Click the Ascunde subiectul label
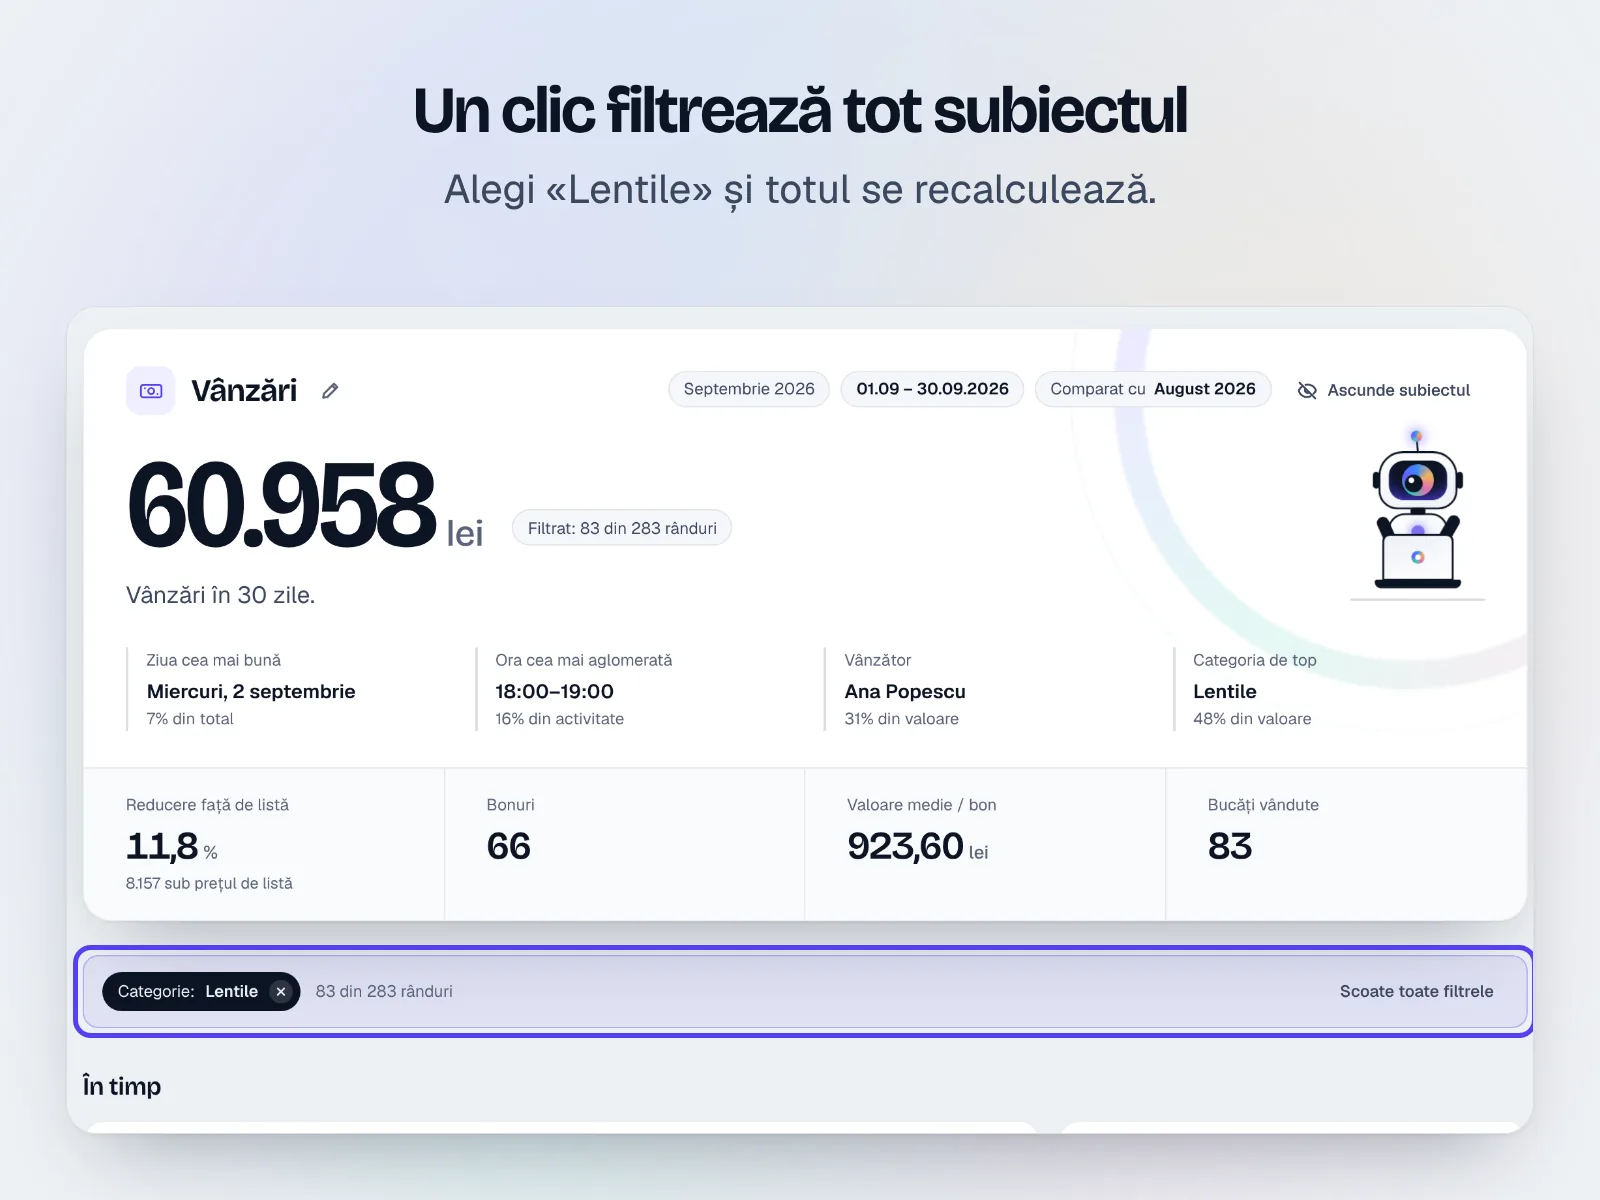This screenshot has width=1600, height=1200. [1398, 390]
